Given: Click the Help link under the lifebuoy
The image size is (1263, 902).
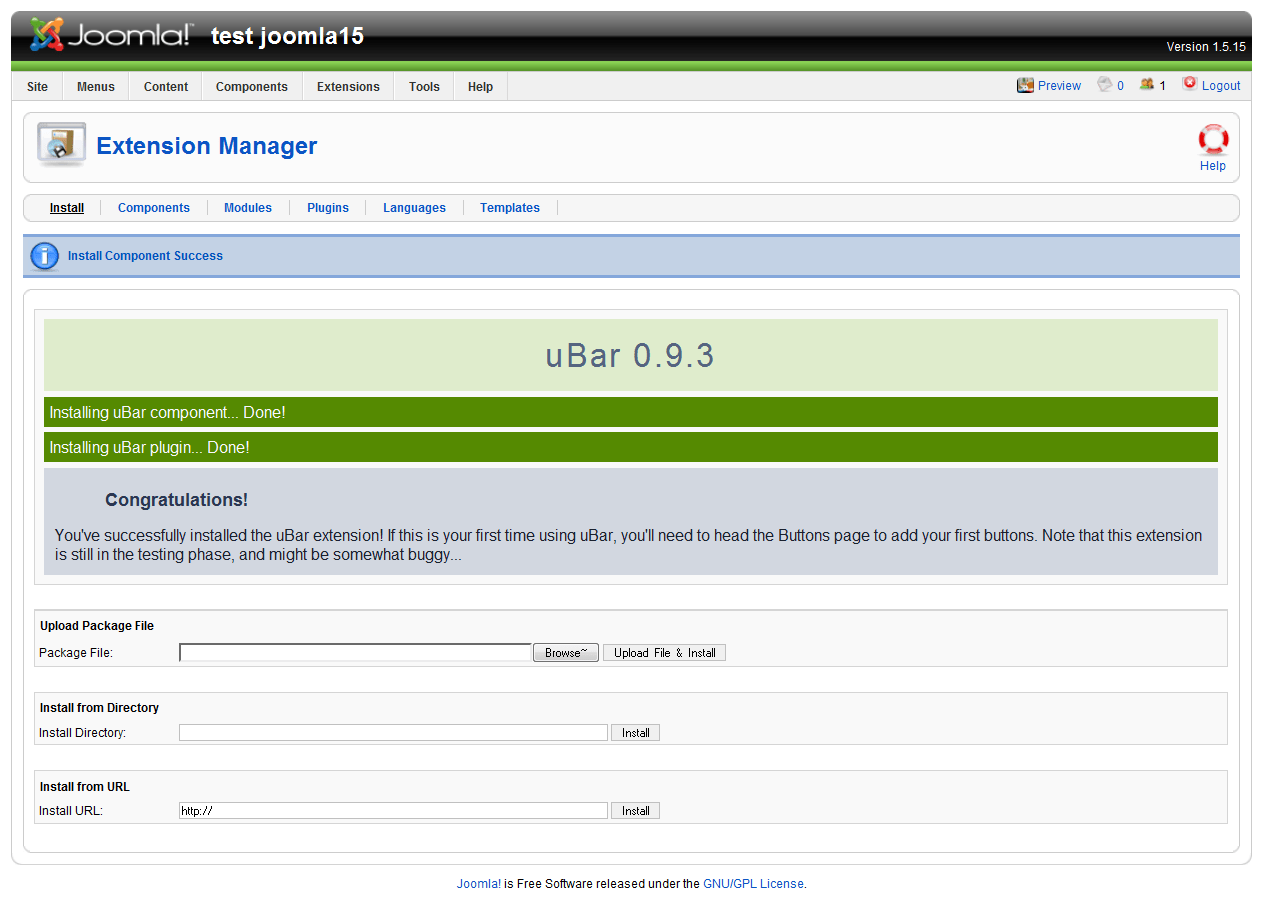Looking at the screenshot, I should pyautogui.click(x=1213, y=166).
